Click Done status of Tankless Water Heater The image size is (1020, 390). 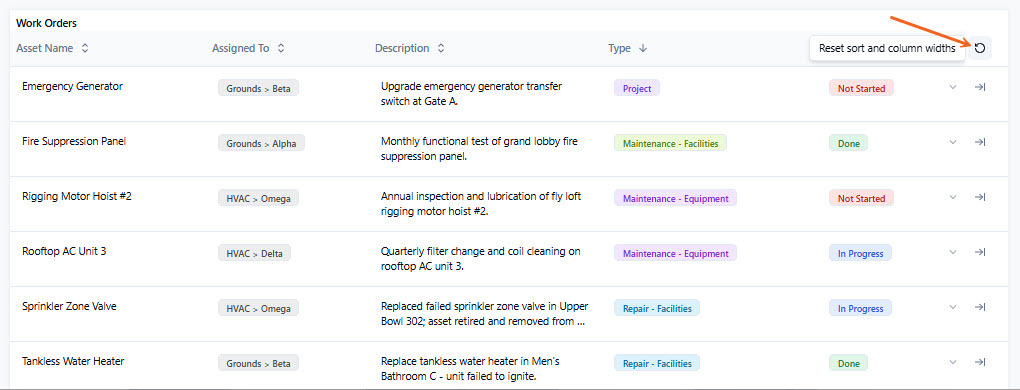848,363
